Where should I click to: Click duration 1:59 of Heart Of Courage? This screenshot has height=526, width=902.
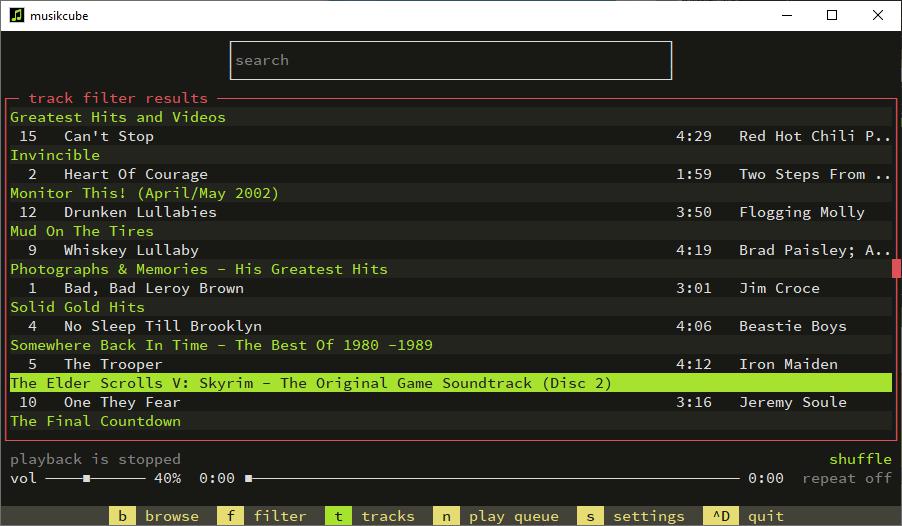(x=694, y=174)
